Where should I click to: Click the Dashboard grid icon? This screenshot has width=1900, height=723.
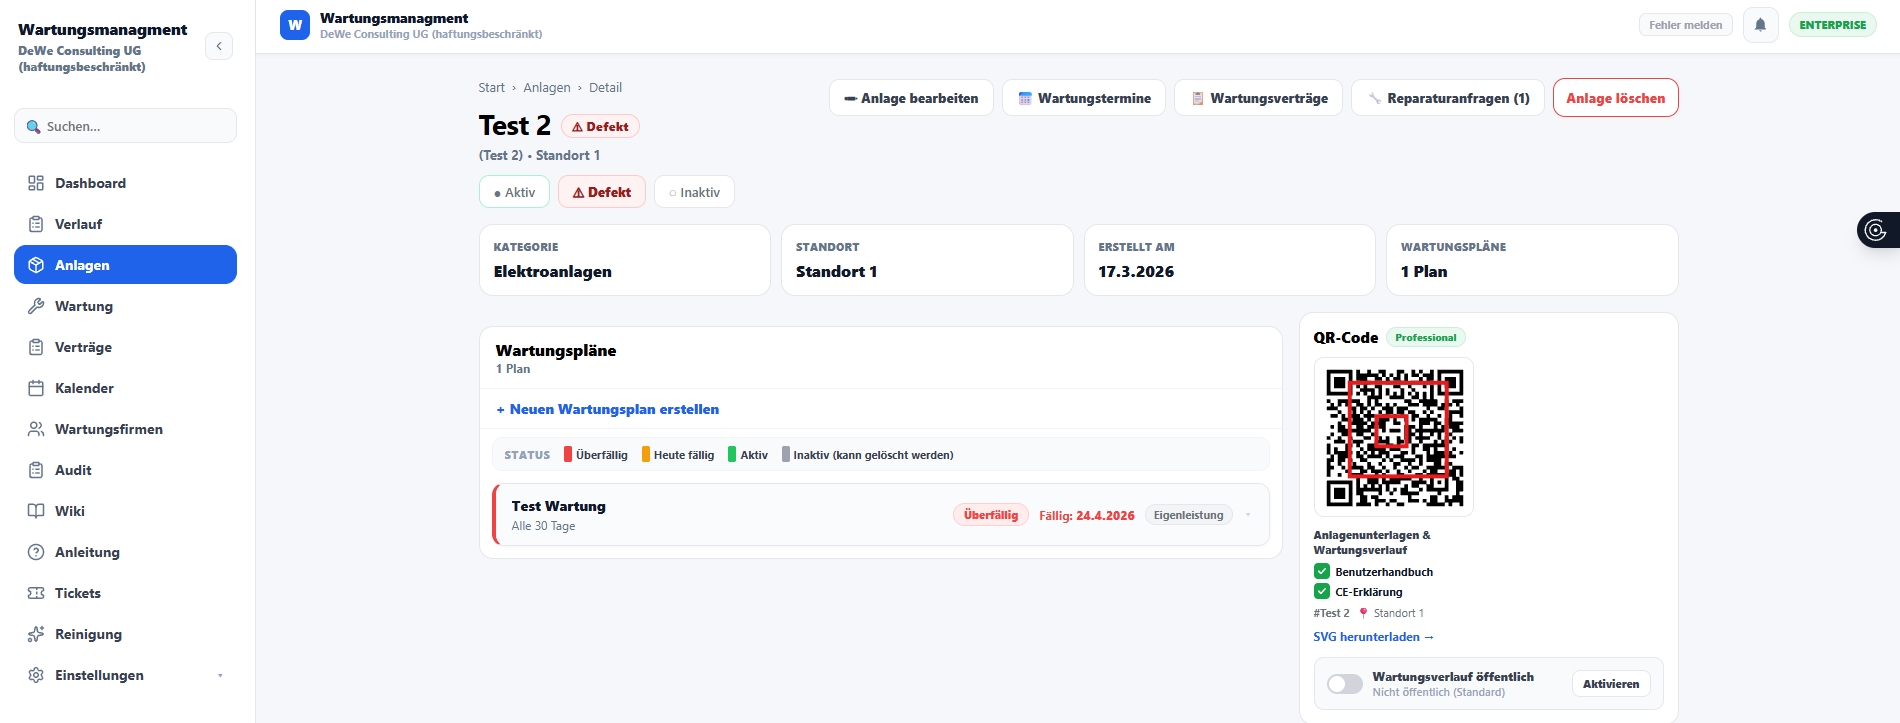pyautogui.click(x=36, y=183)
